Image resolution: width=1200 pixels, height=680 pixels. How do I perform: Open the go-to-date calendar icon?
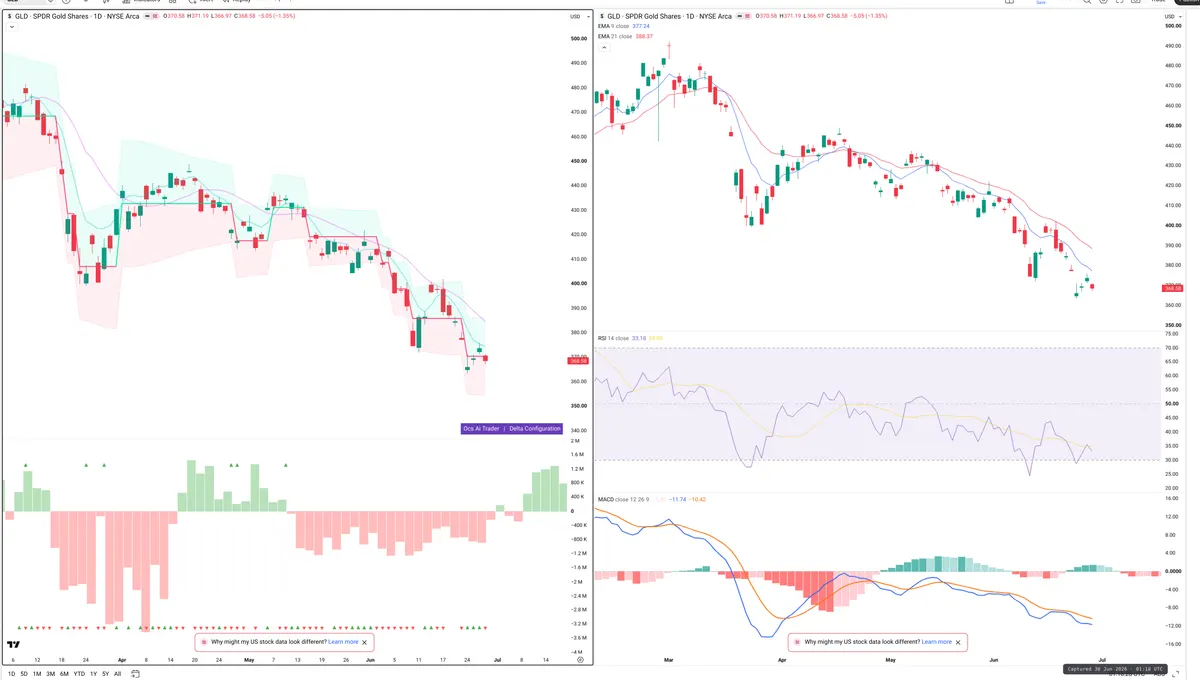pyautogui.click(x=134, y=674)
